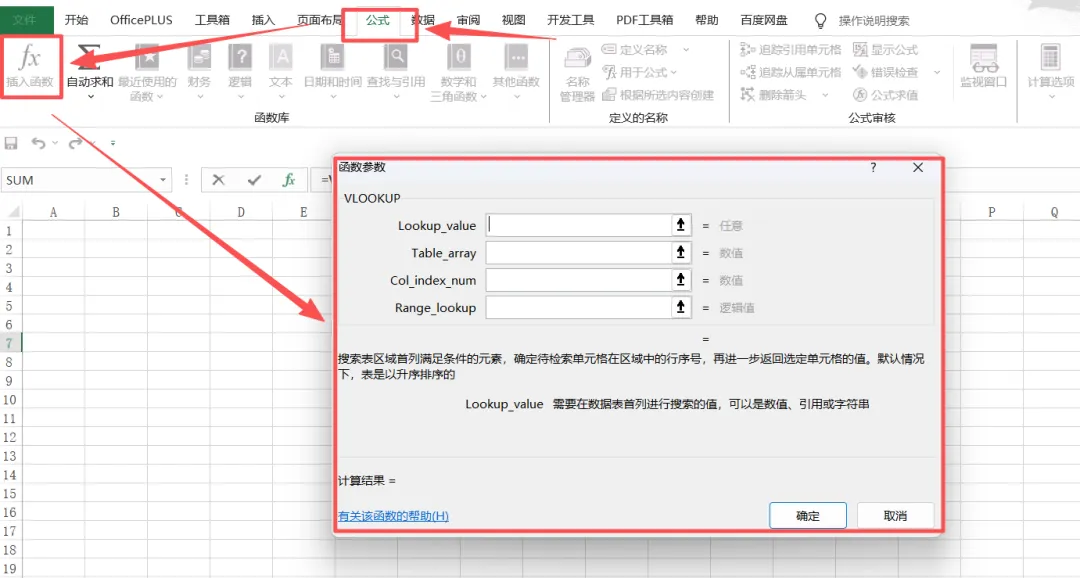Click Error Checking (错误检查)
This screenshot has width=1080, height=578.
[x=886, y=72]
